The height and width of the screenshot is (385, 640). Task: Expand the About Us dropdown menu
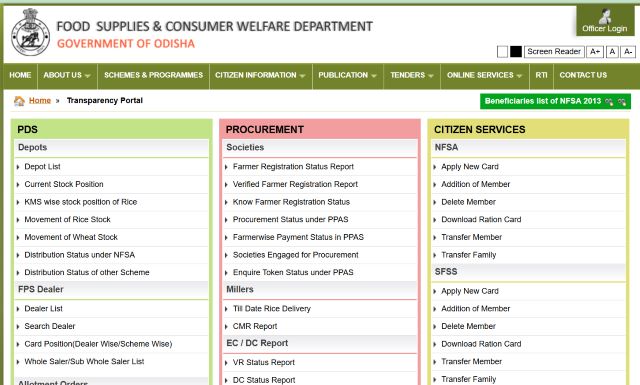[x=67, y=76]
